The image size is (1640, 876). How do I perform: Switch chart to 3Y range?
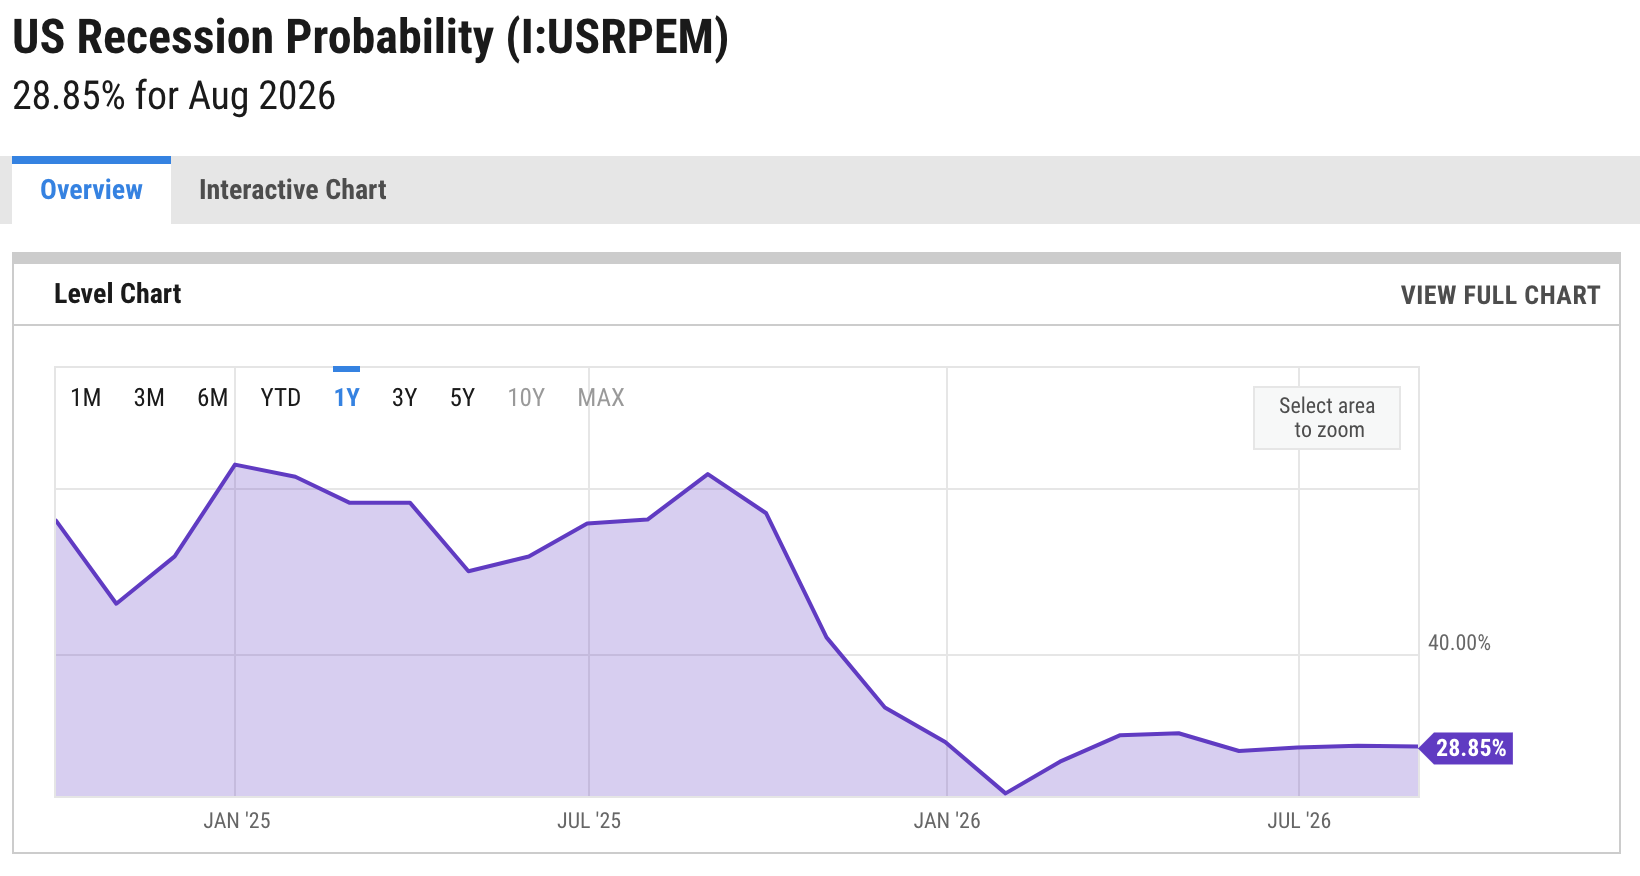pyautogui.click(x=404, y=398)
